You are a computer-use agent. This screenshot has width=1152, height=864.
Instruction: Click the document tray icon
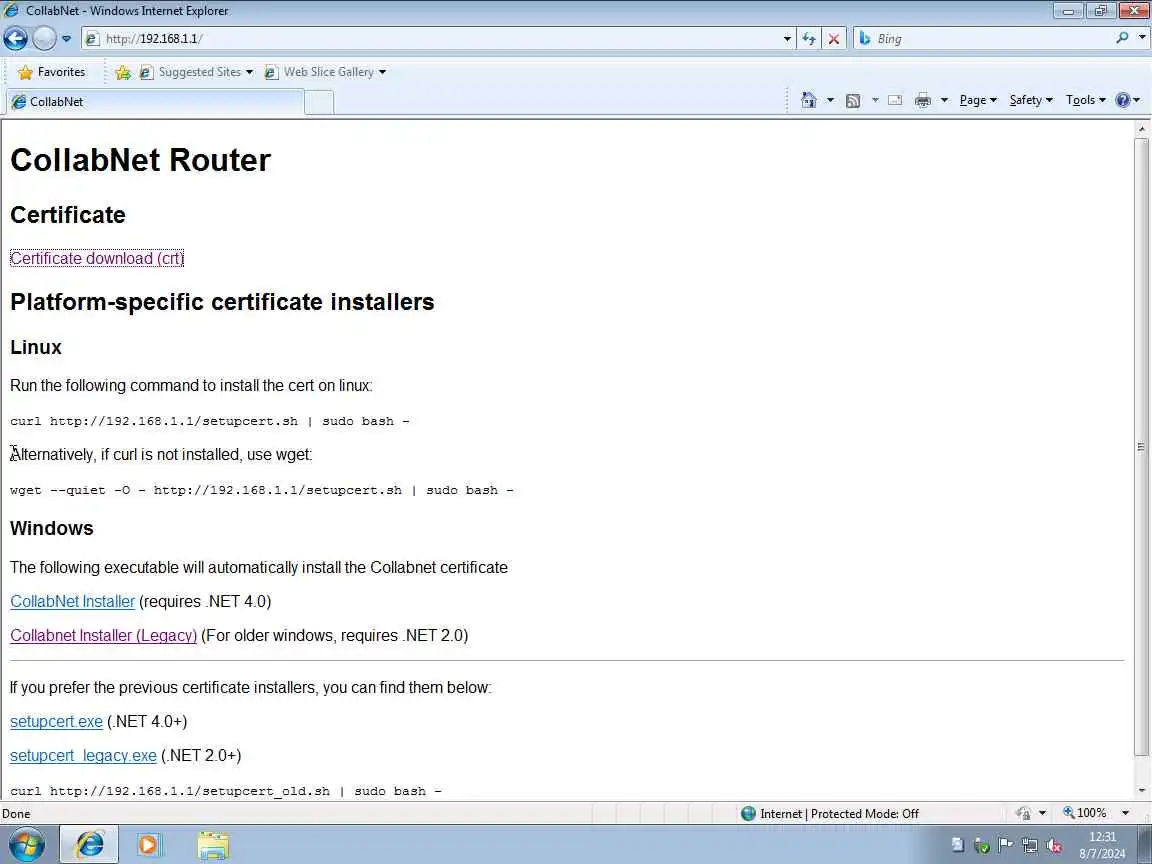click(x=957, y=846)
